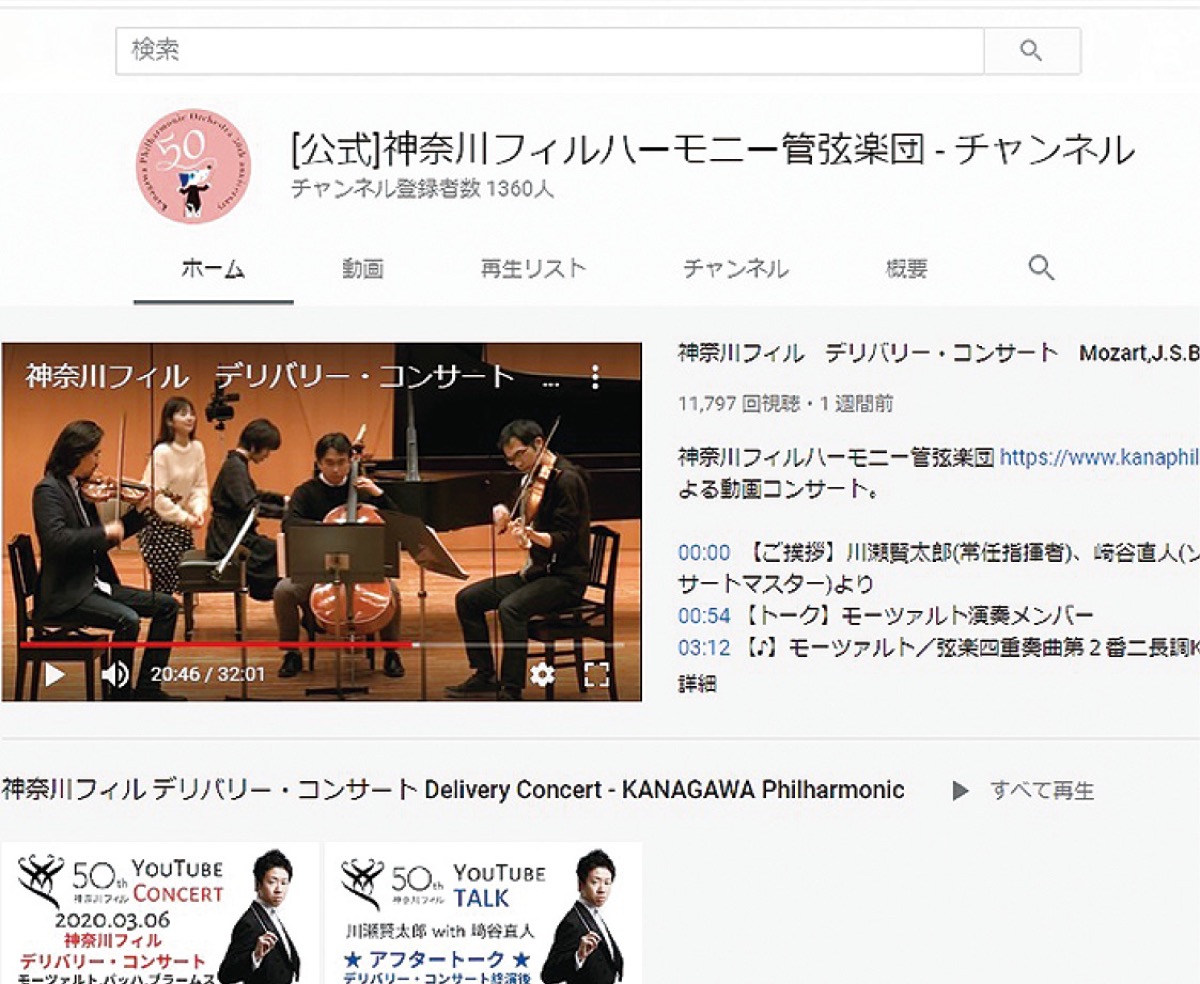This screenshot has height=984, width=1200.
Task: Jump to the 00:54 timestamp link
Action: pos(704,615)
